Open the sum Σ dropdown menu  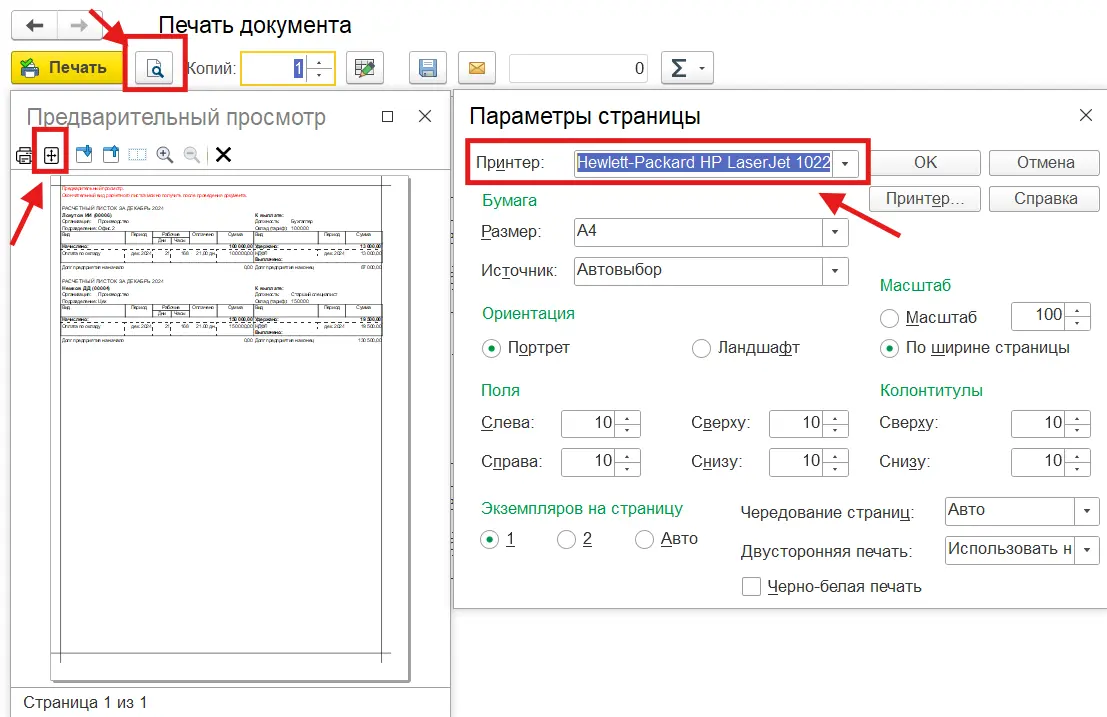tap(687, 68)
